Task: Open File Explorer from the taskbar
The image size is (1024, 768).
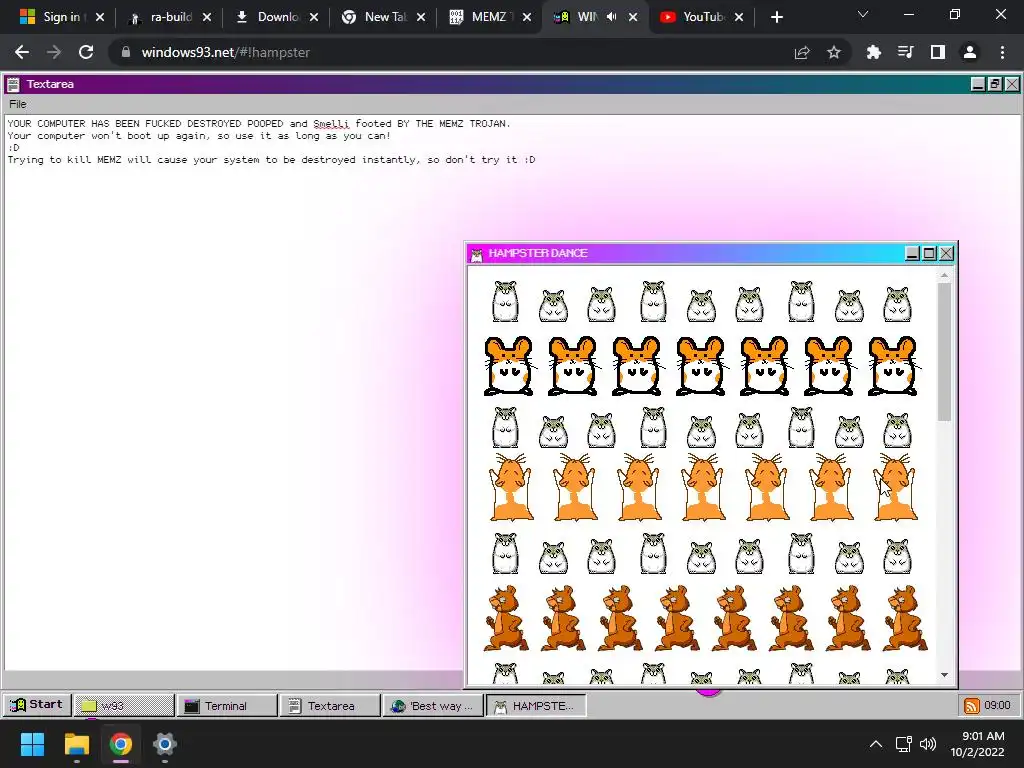Action: coord(76,744)
